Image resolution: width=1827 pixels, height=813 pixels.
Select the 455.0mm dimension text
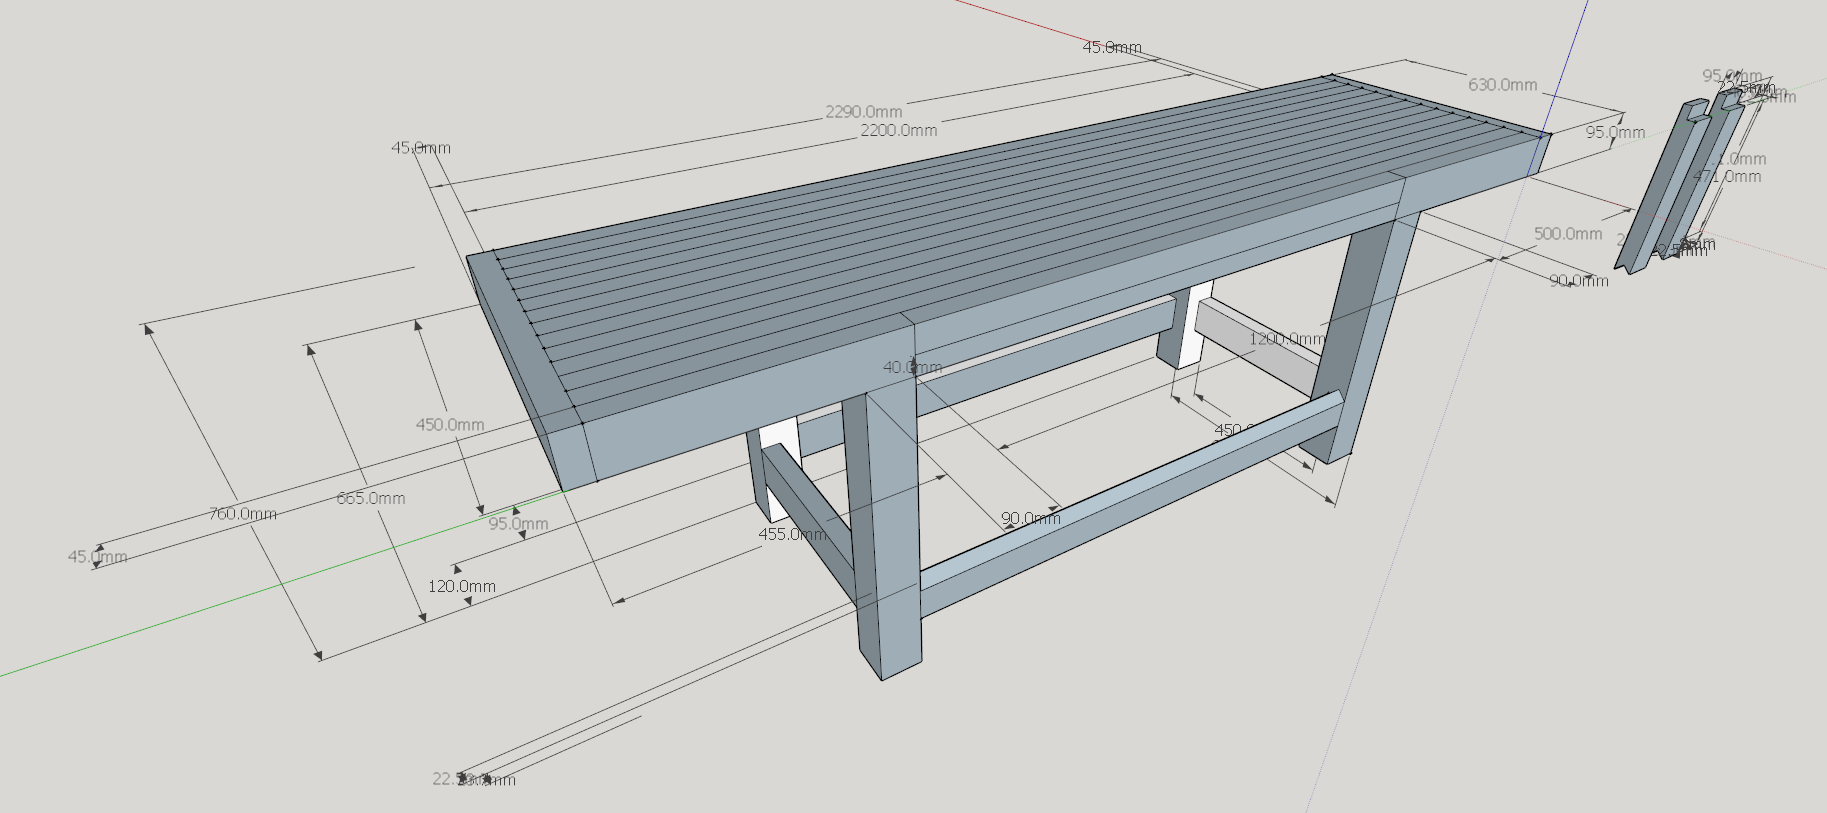click(x=792, y=534)
